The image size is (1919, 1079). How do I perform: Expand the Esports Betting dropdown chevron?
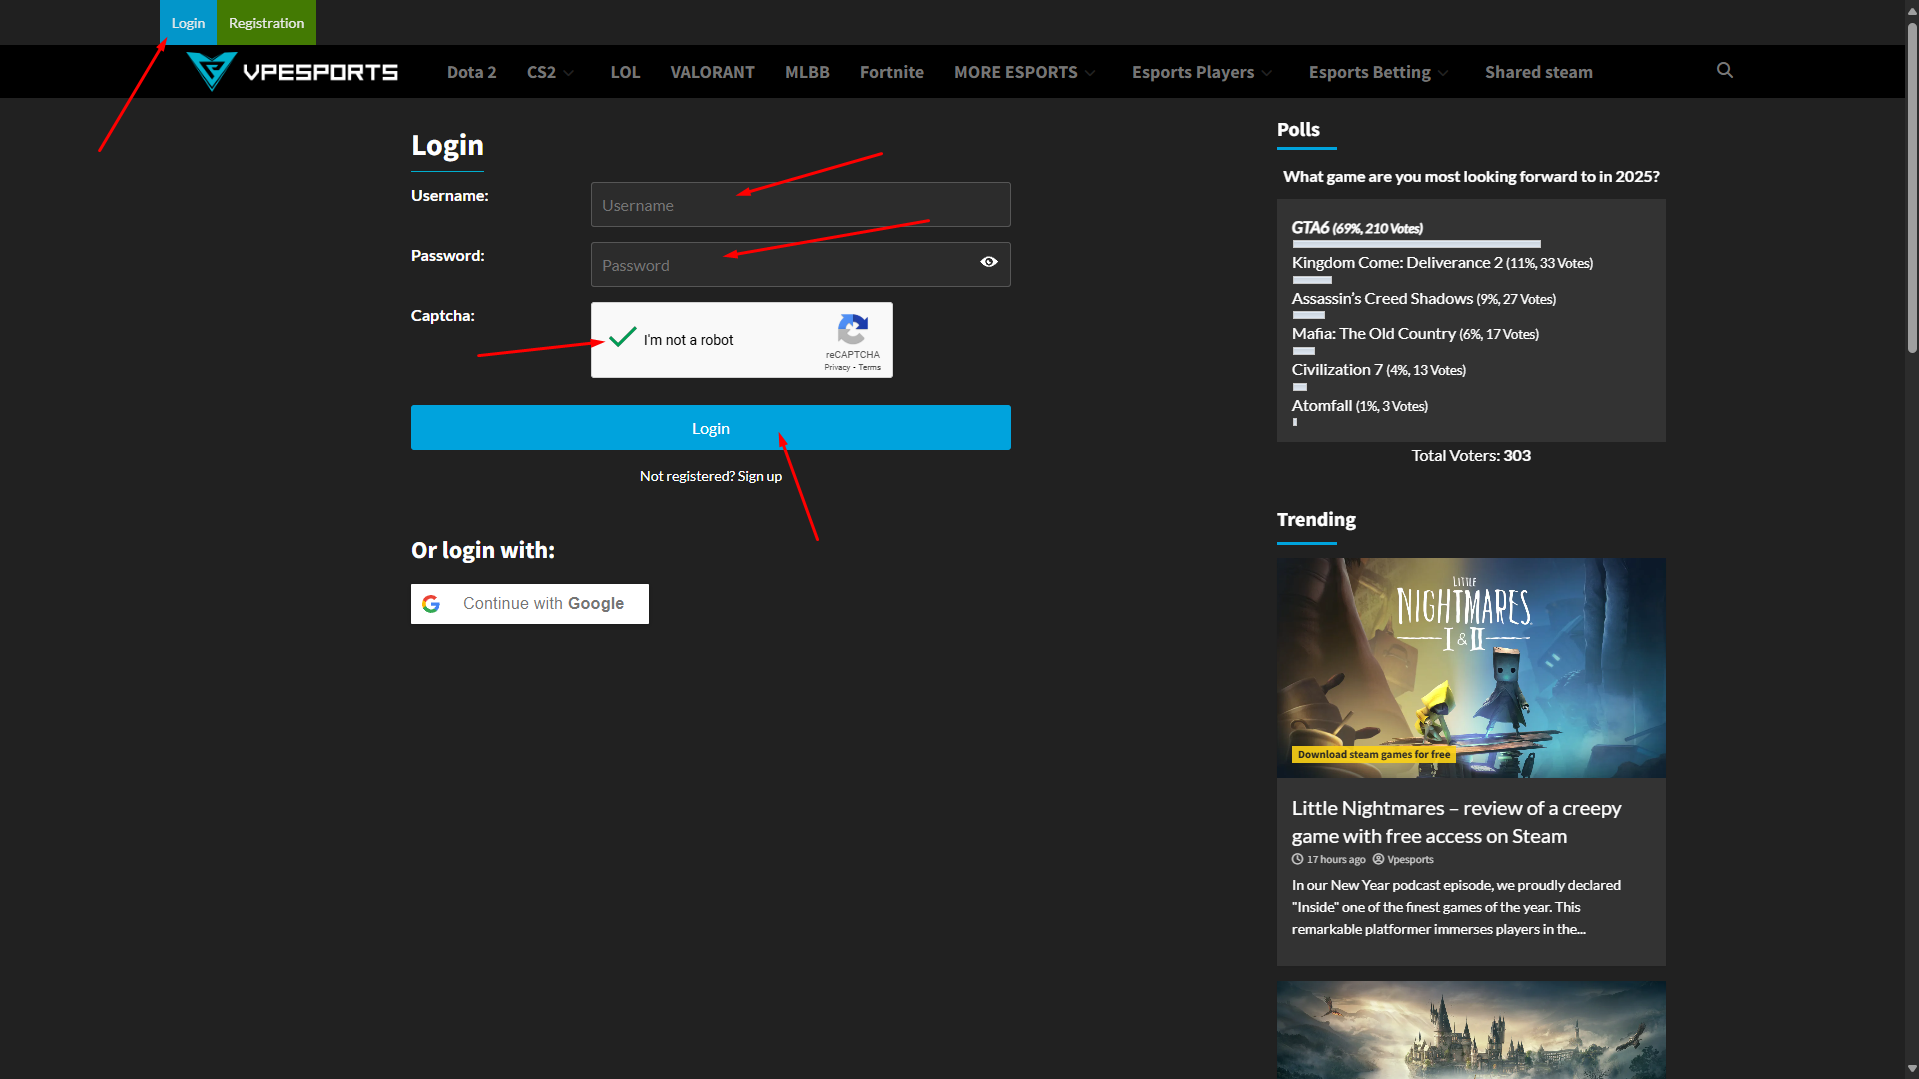1443,73
